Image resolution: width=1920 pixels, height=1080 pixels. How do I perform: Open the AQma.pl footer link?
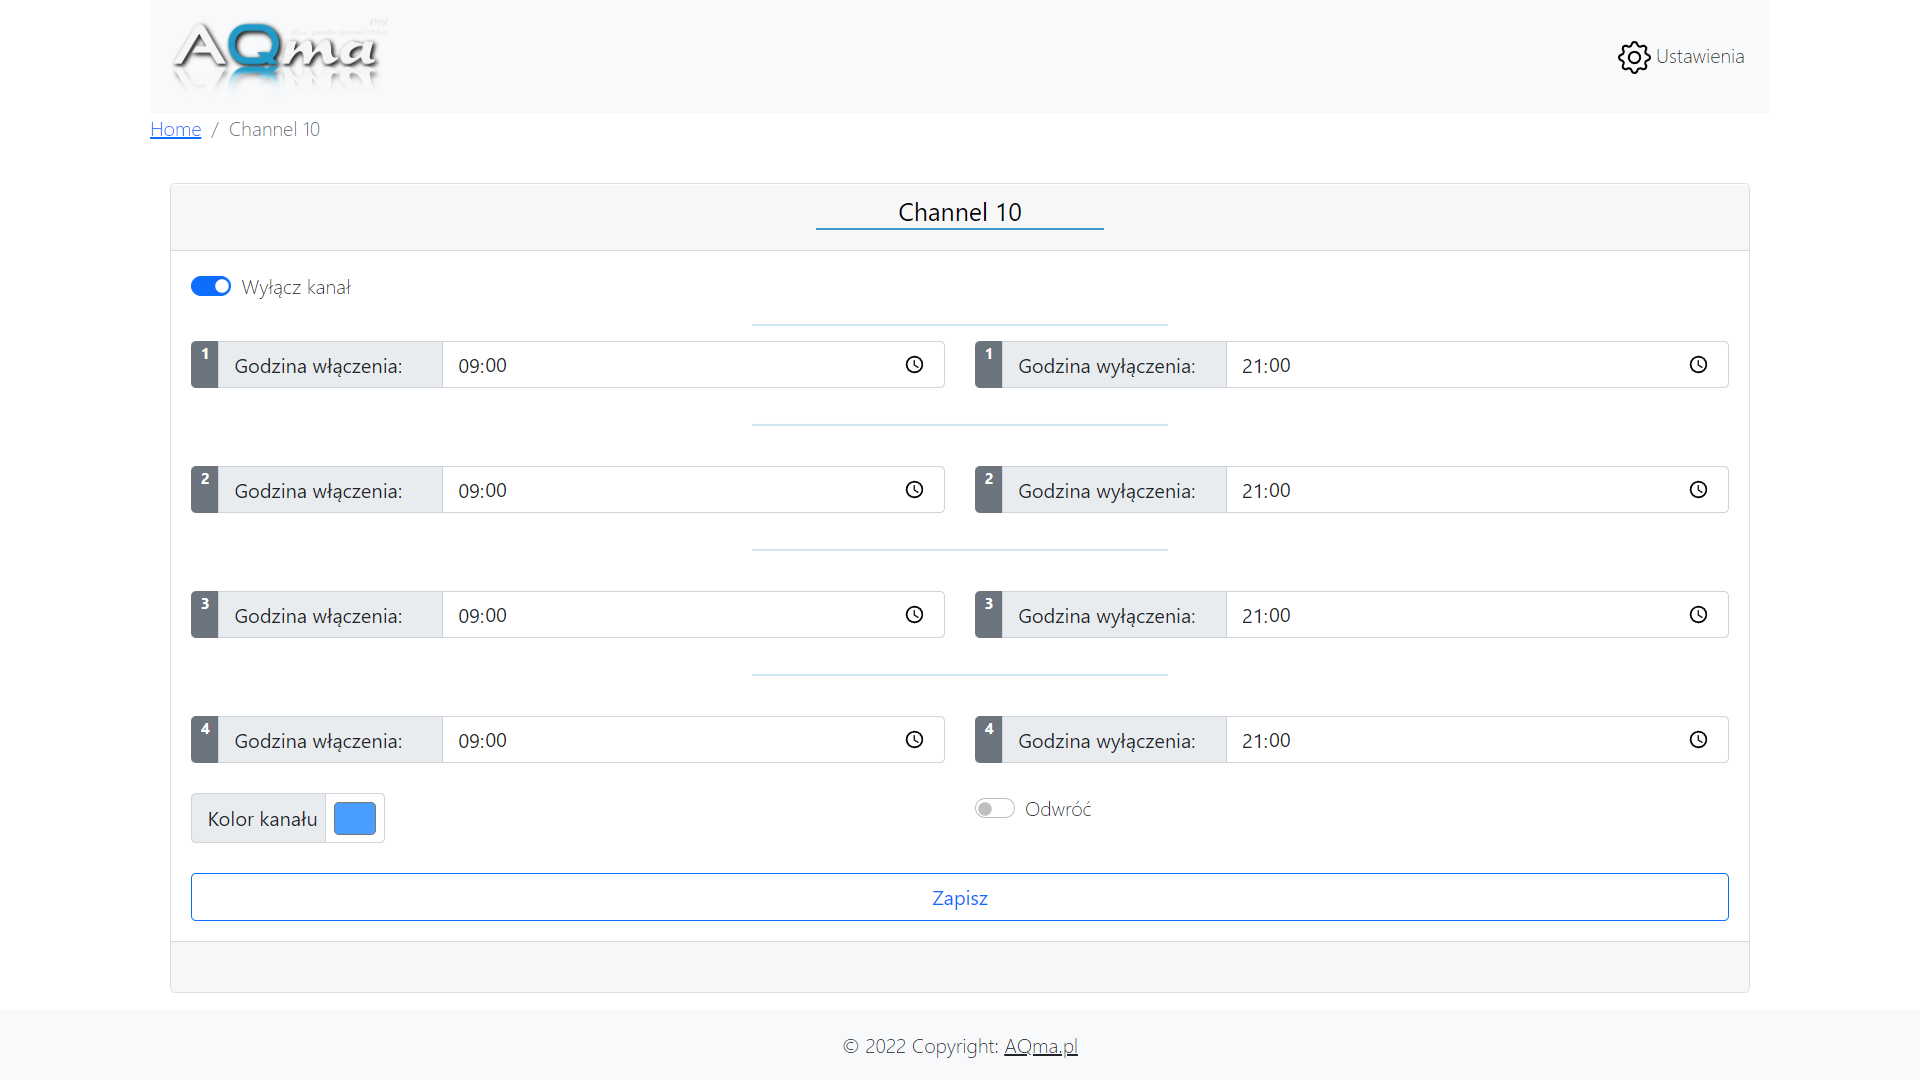(1040, 1046)
